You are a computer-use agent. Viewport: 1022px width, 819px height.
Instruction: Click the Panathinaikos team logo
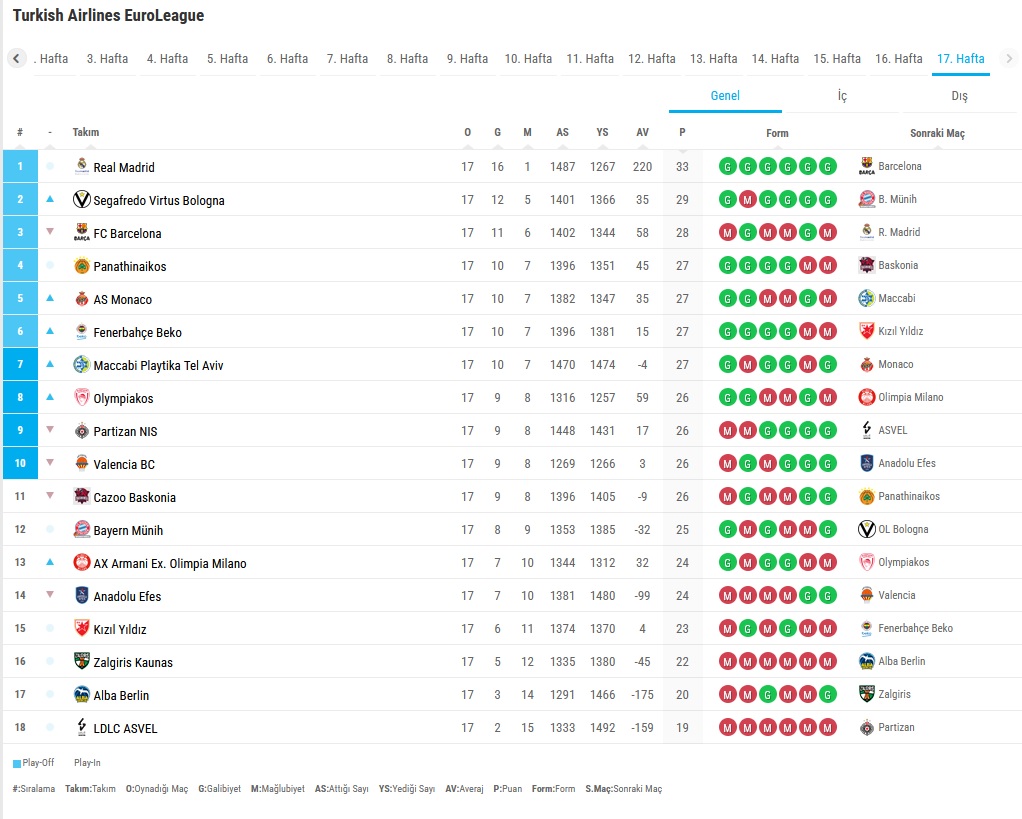click(x=82, y=266)
